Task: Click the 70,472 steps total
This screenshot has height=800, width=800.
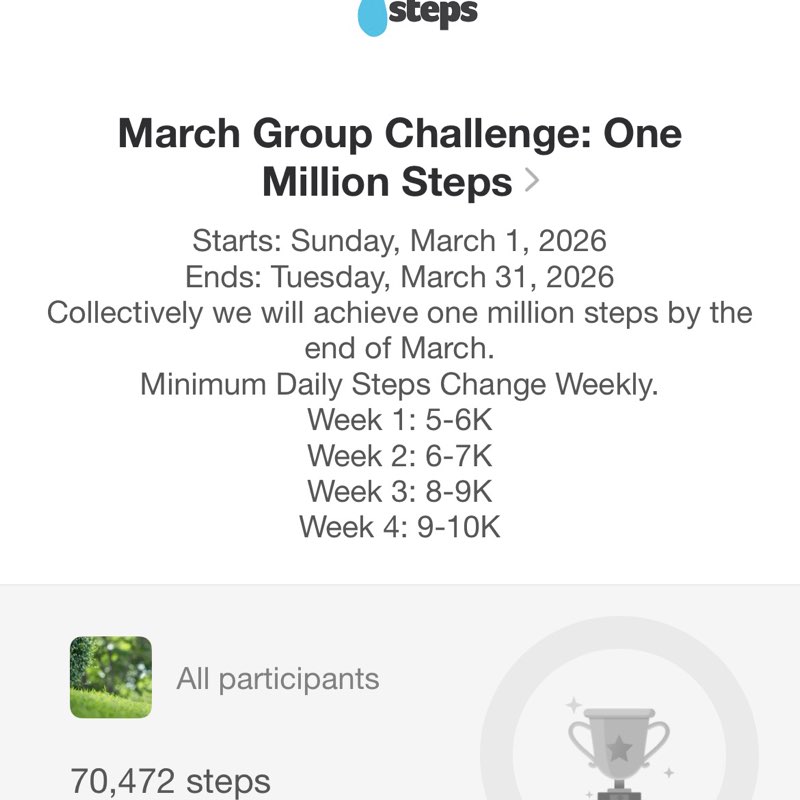Action: 170,780
